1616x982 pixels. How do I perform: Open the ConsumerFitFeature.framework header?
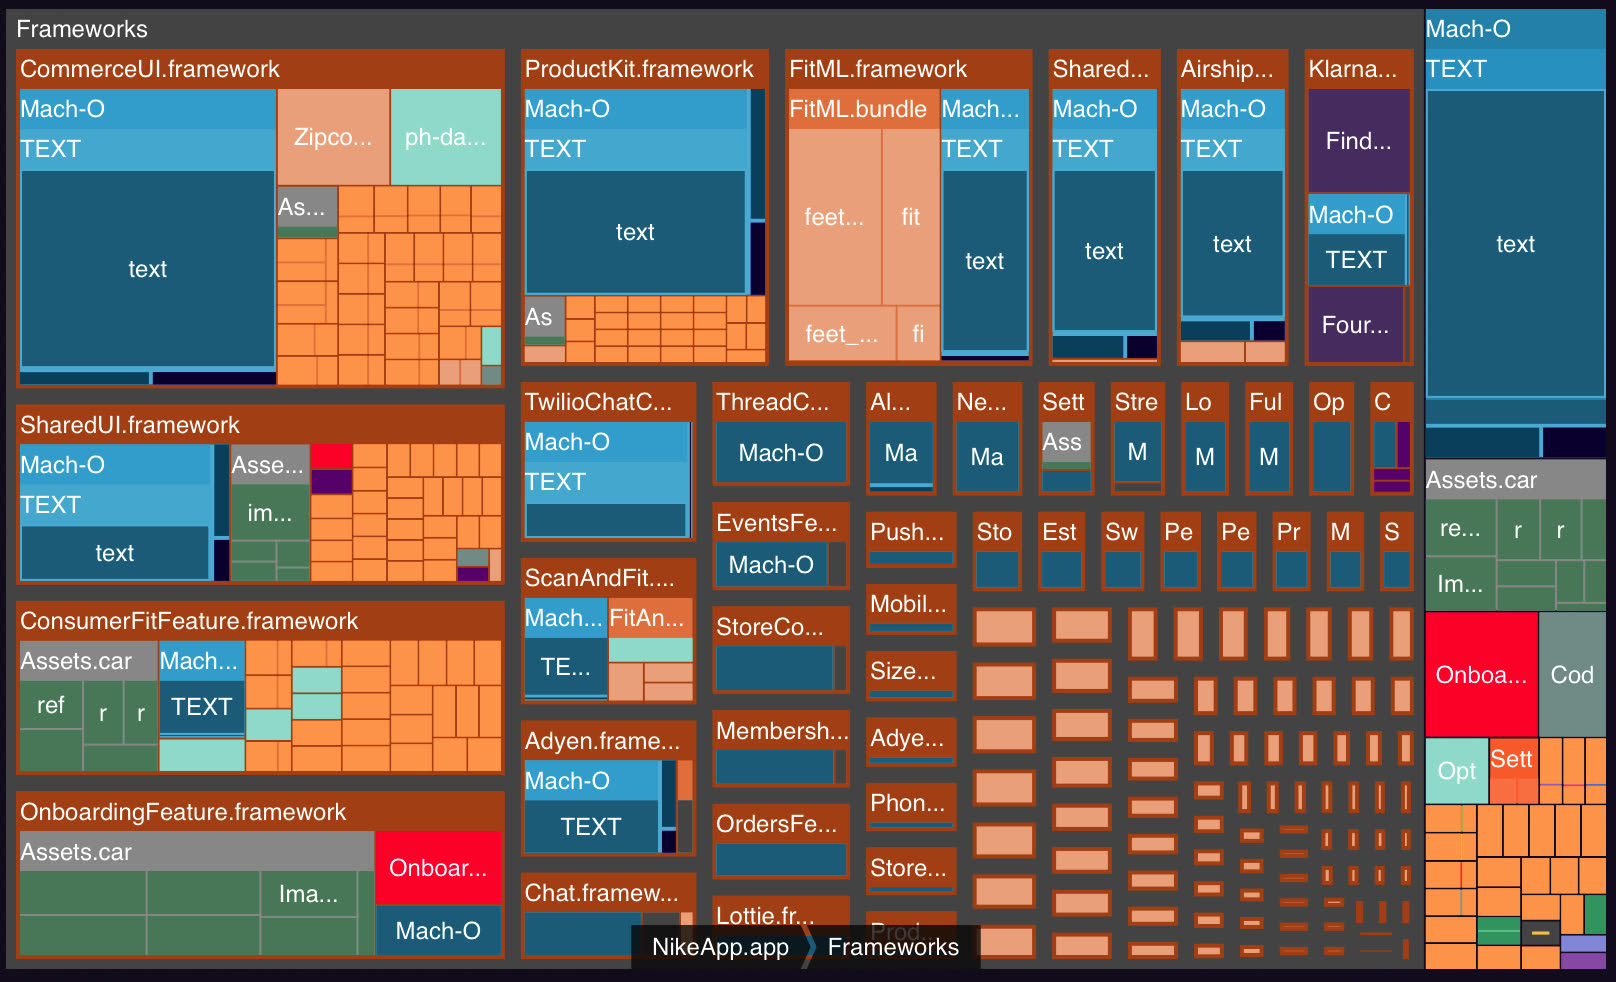(260, 621)
